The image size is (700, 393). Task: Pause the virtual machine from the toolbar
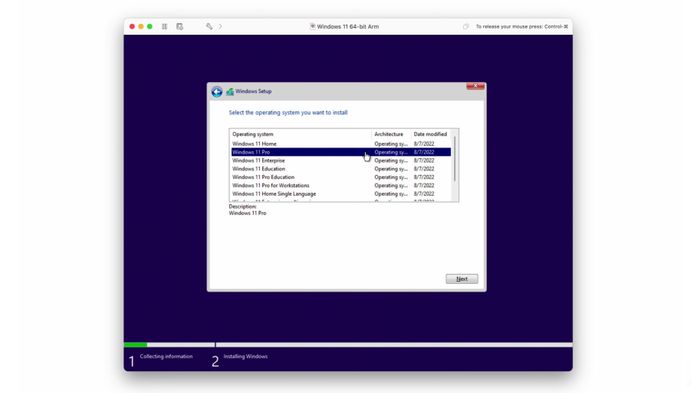click(165, 27)
